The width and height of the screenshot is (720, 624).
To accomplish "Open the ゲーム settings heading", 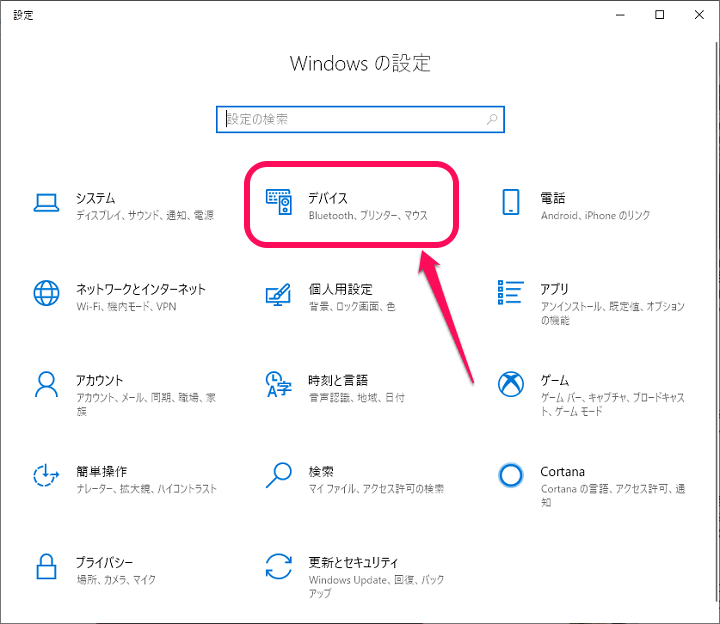I will (x=554, y=380).
